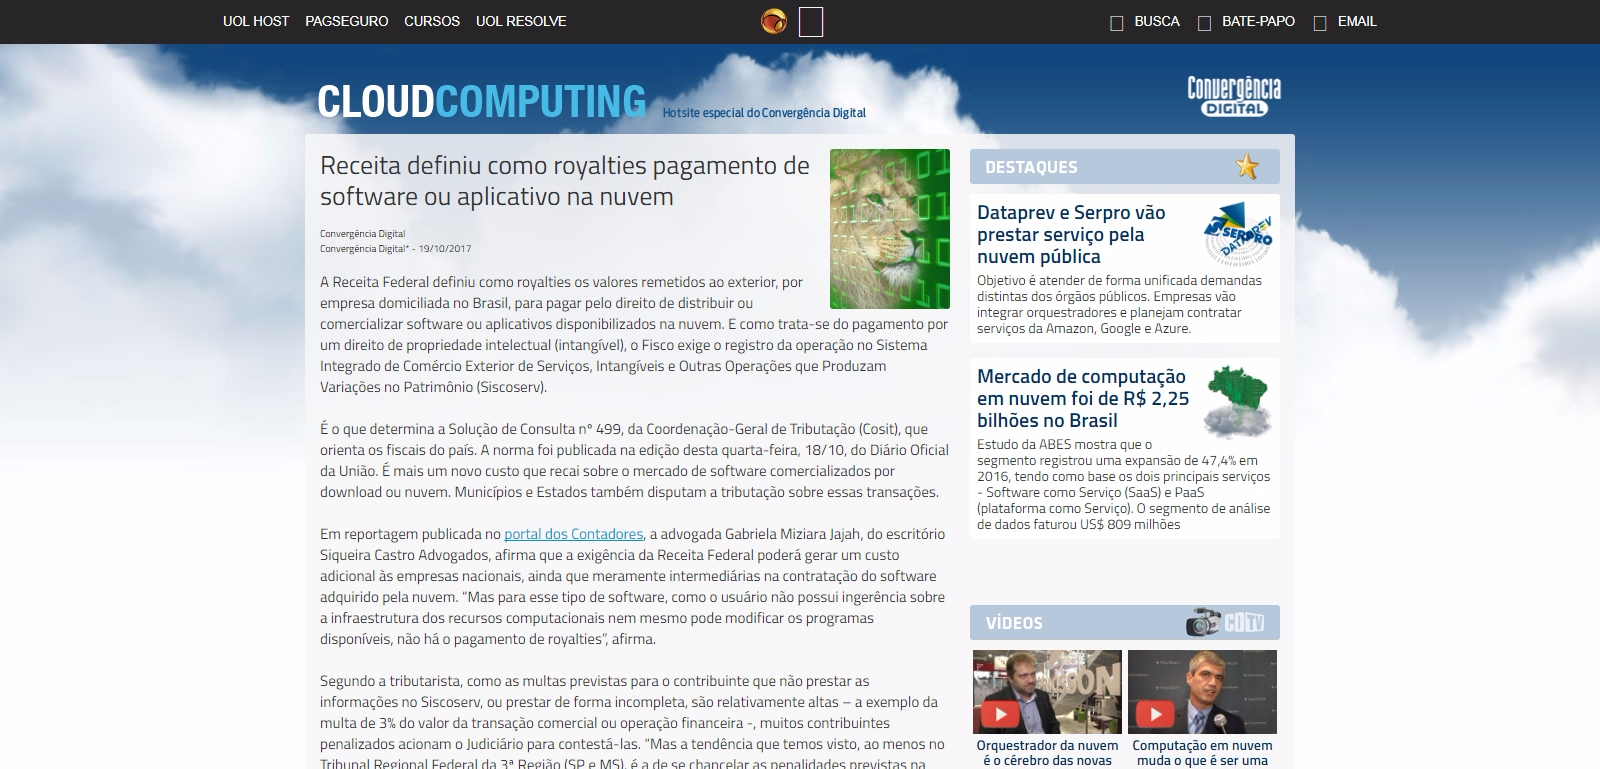Viewport: 1600px width, 769px height.
Task: Click the article date 19/10/2017 line
Action: click(395, 249)
